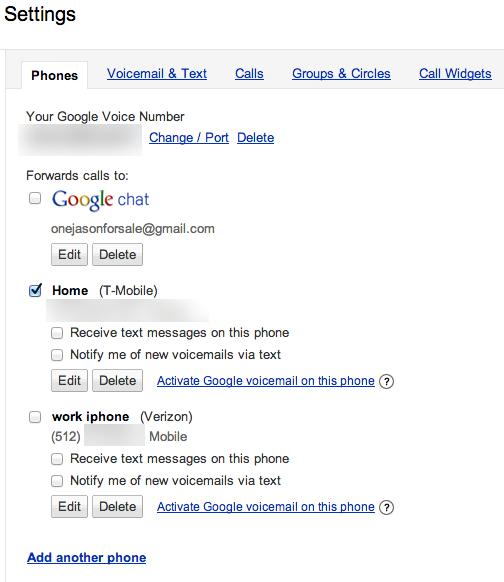Go to Call Widgets tab
The image size is (504, 582).
pos(455,73)
